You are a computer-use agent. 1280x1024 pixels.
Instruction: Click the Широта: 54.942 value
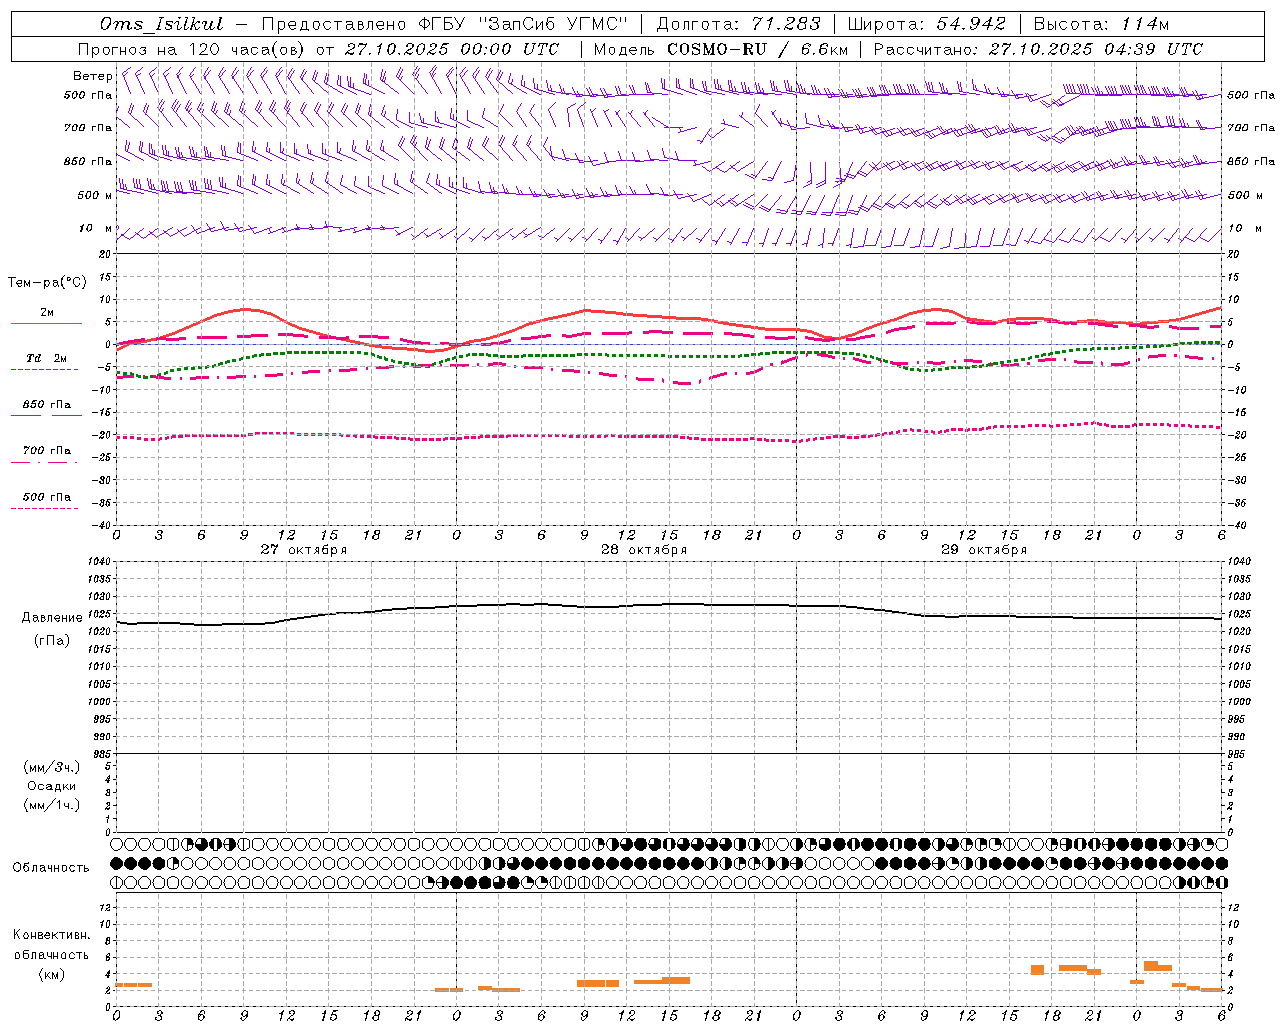click(926, 24)
